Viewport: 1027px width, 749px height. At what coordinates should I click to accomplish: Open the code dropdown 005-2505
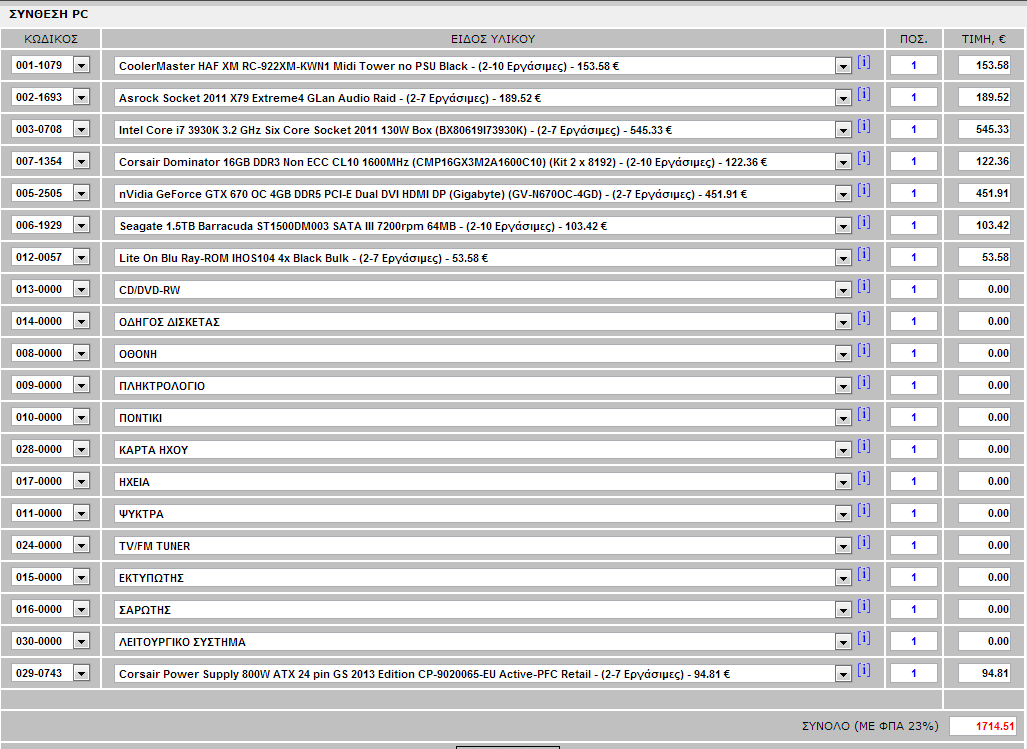click(x=81, y=193)
